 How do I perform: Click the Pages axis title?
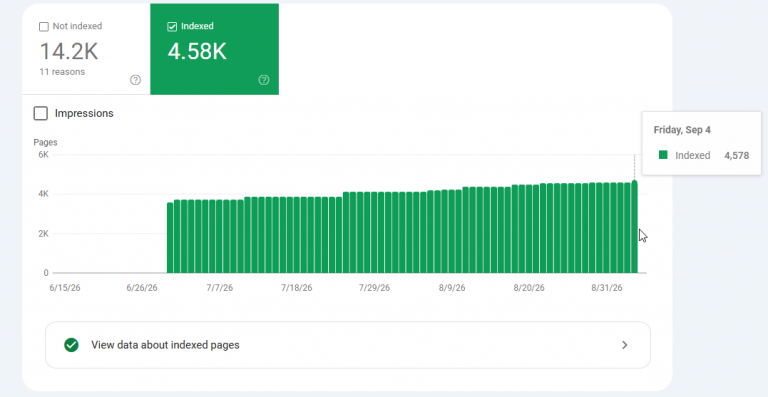coord(46,142)
